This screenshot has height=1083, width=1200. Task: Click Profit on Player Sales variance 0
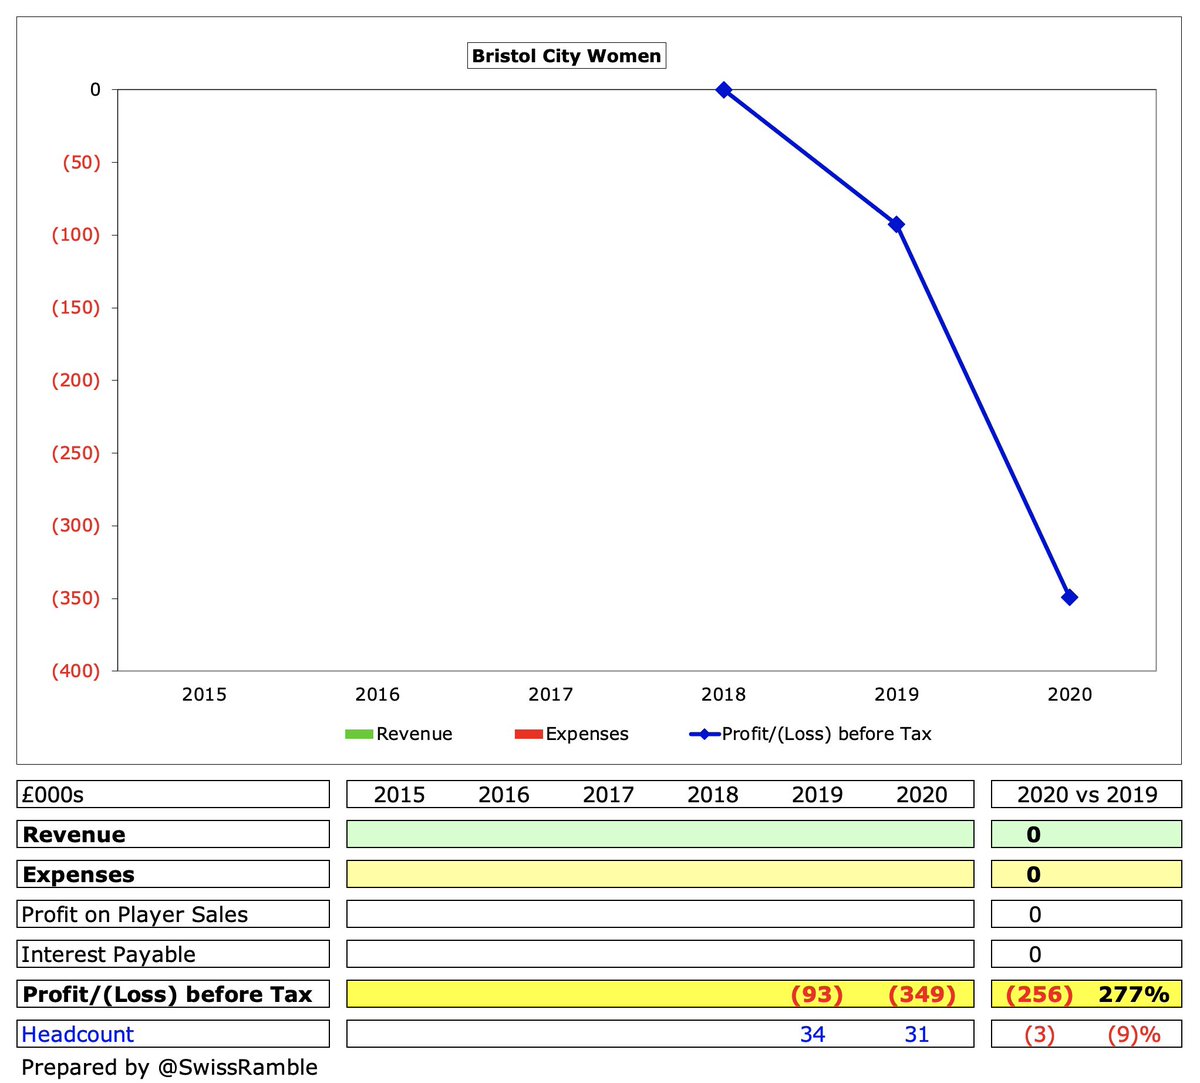click(1035, 915)
